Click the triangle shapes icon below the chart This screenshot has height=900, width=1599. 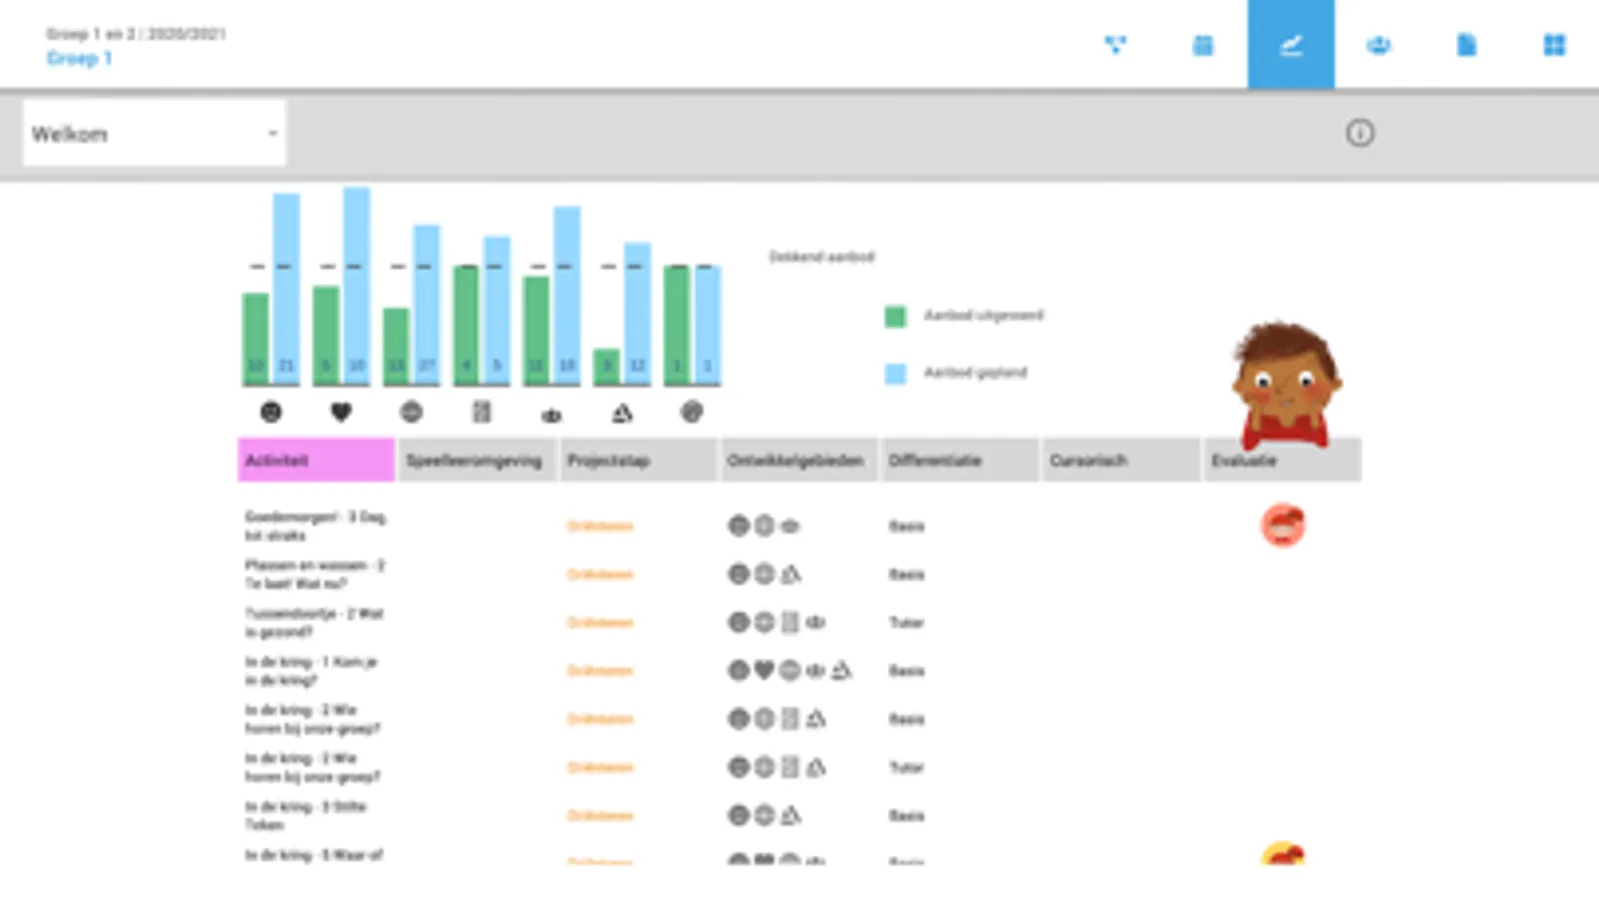(622, 412)
